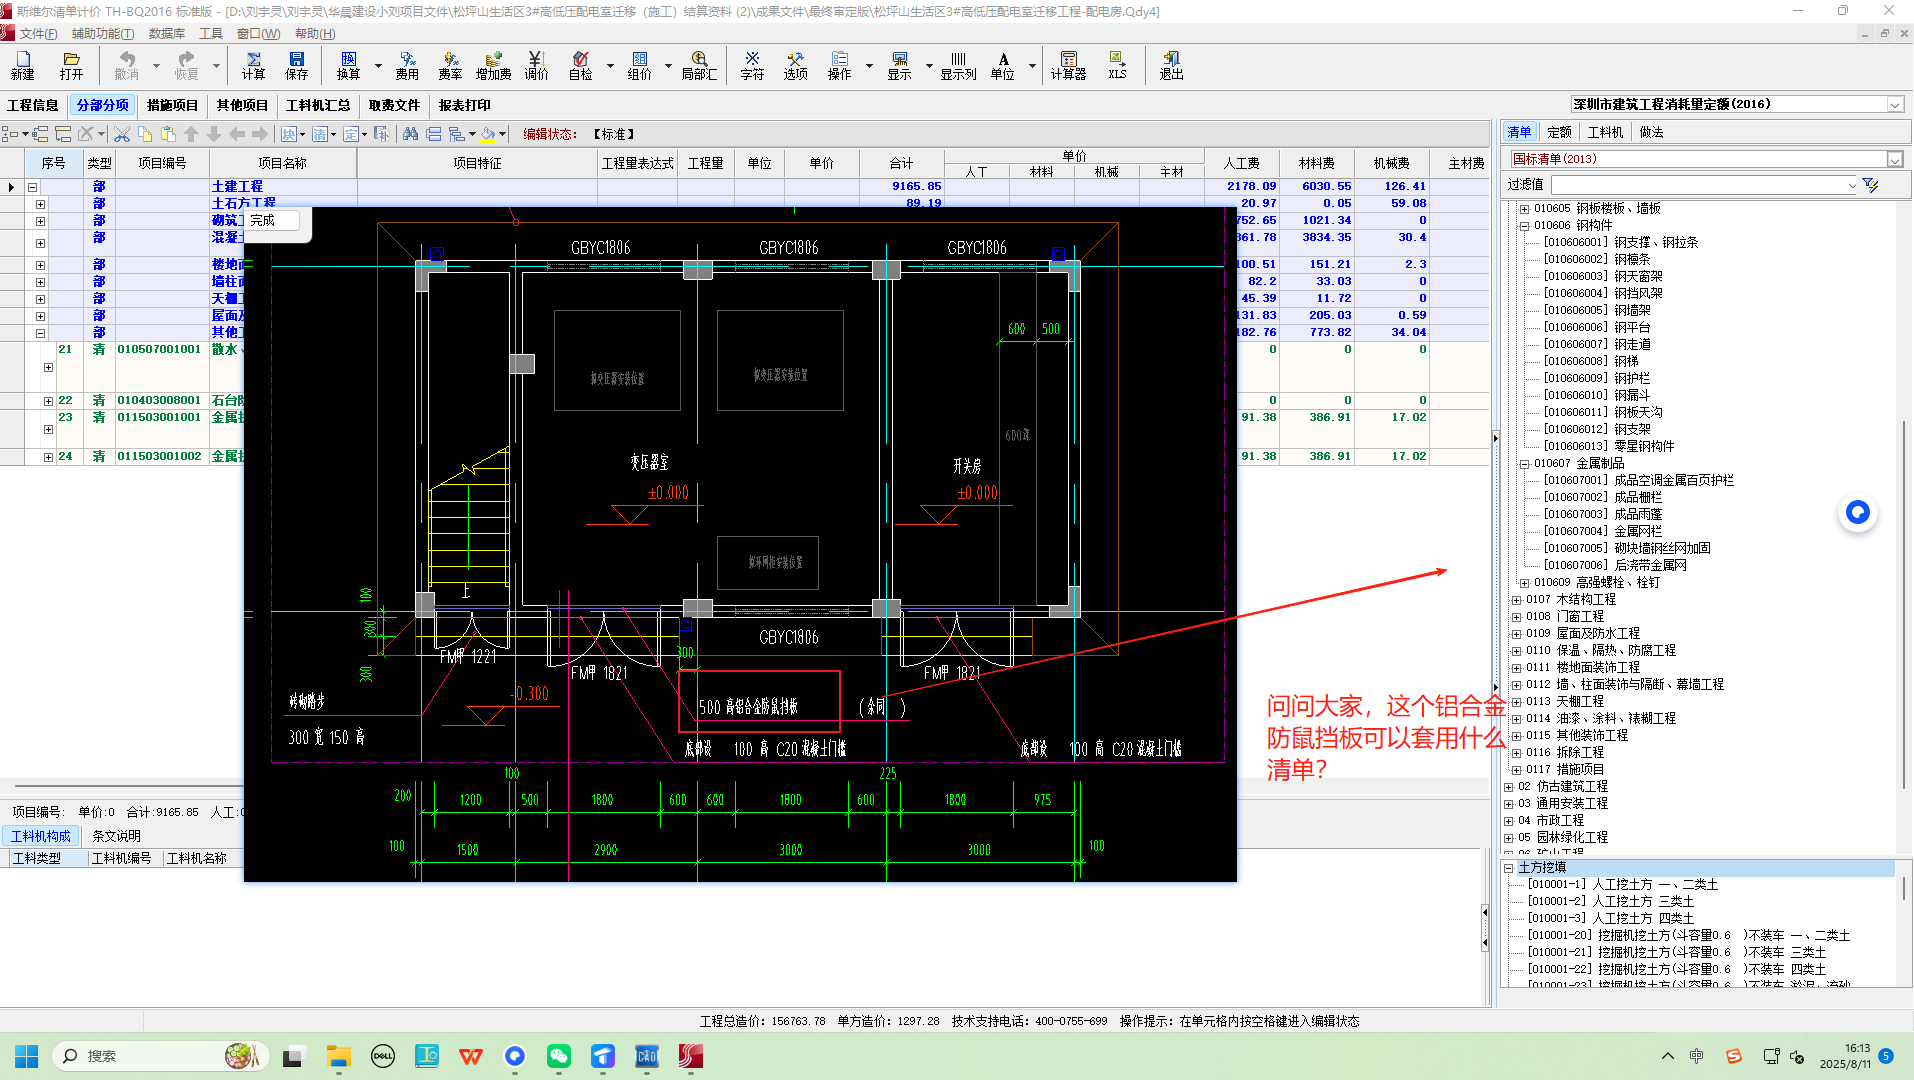Click the 退出 exit icon

pyautogui.click(x=1171, y=66)
